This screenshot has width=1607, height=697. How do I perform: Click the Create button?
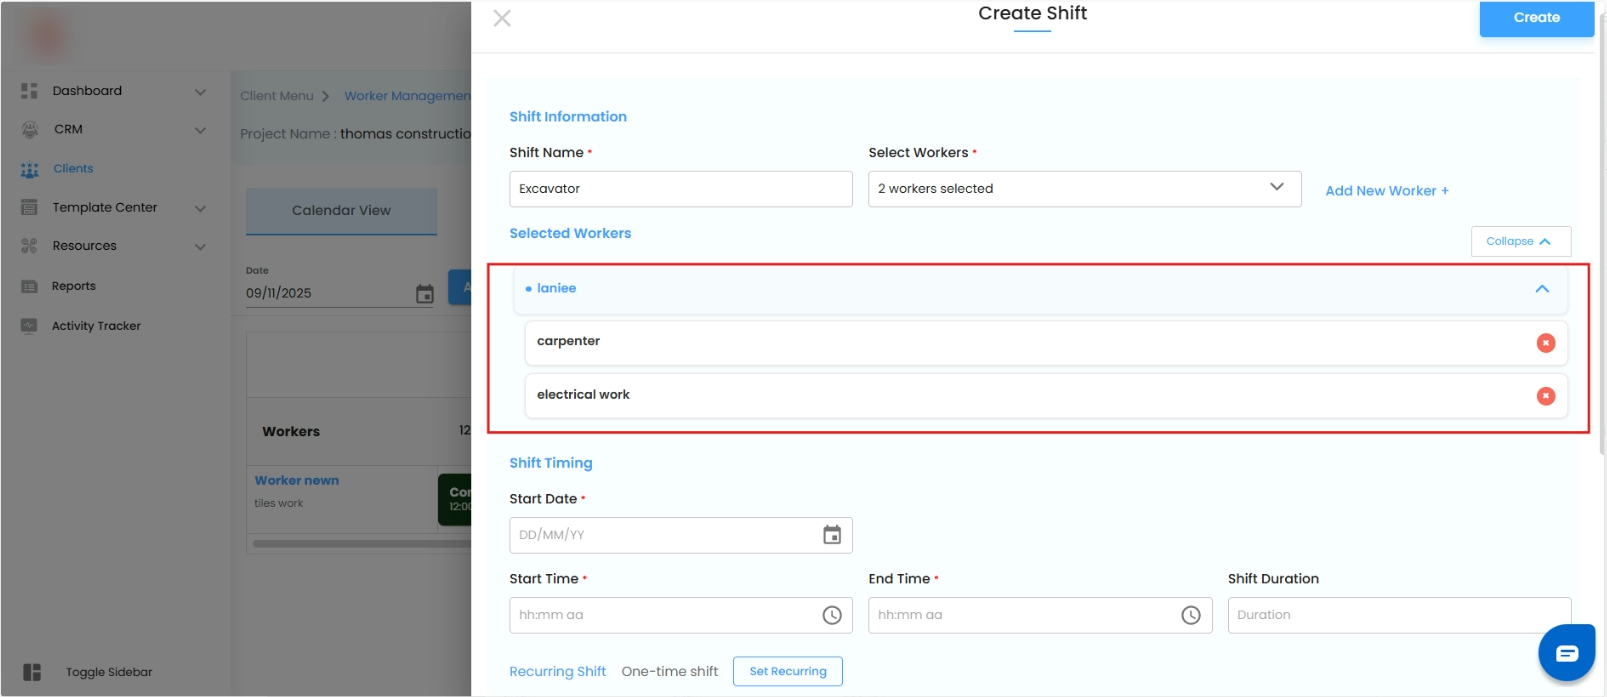tap(1536, 18)
